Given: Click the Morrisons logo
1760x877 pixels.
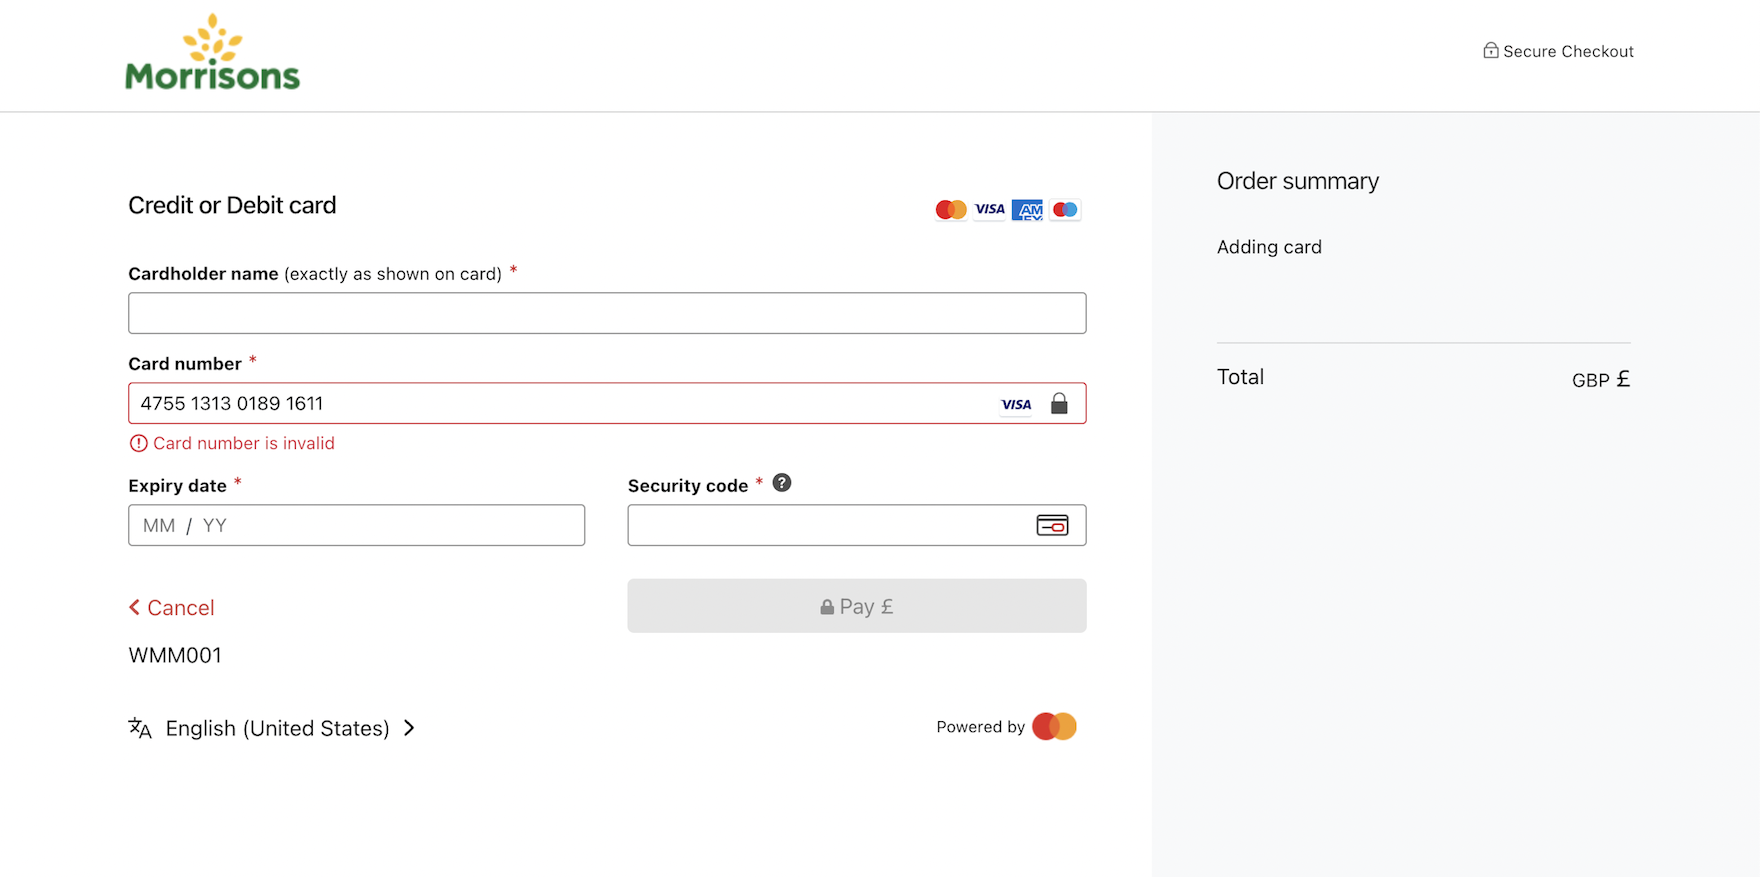Looking at the screenshot, I should click(212, 53).
